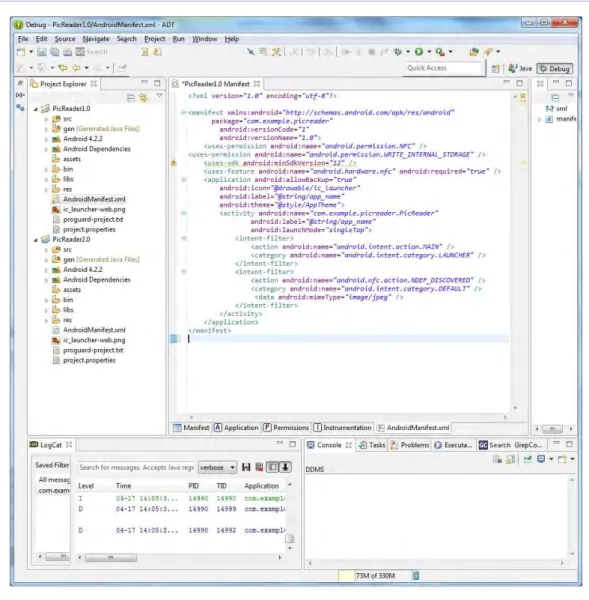The width and height of the screenshot is (589, 600).
Task: Switch to the Application editor tab
Action: (x=236, y=427)
